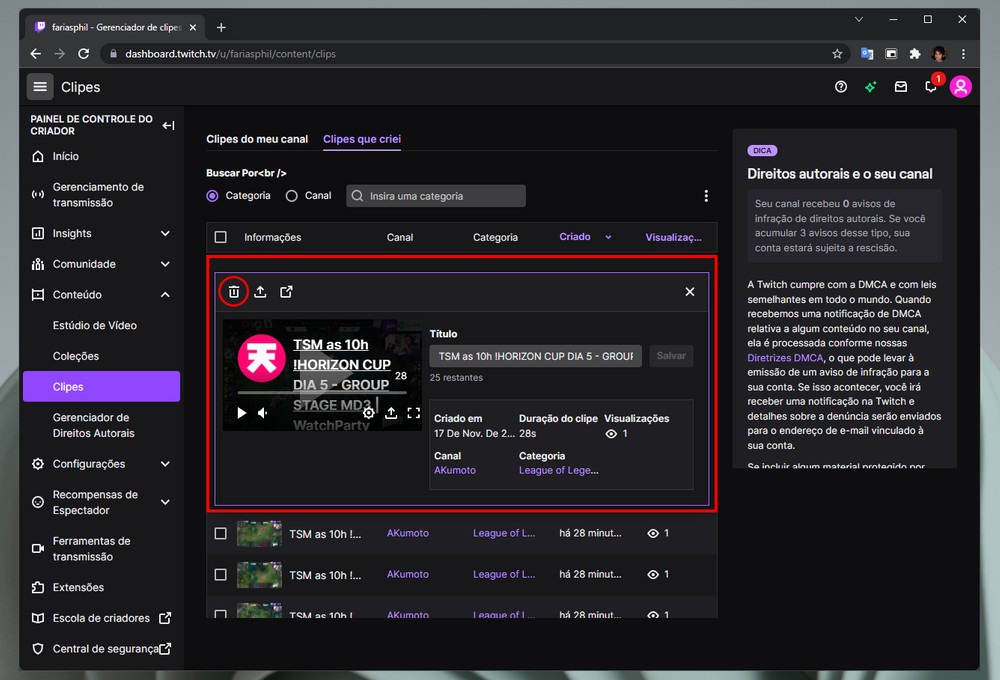This screenshot has height=680, width=1000.
Task: Mute the clip preview volume
Action: click(x=263, y=413)
